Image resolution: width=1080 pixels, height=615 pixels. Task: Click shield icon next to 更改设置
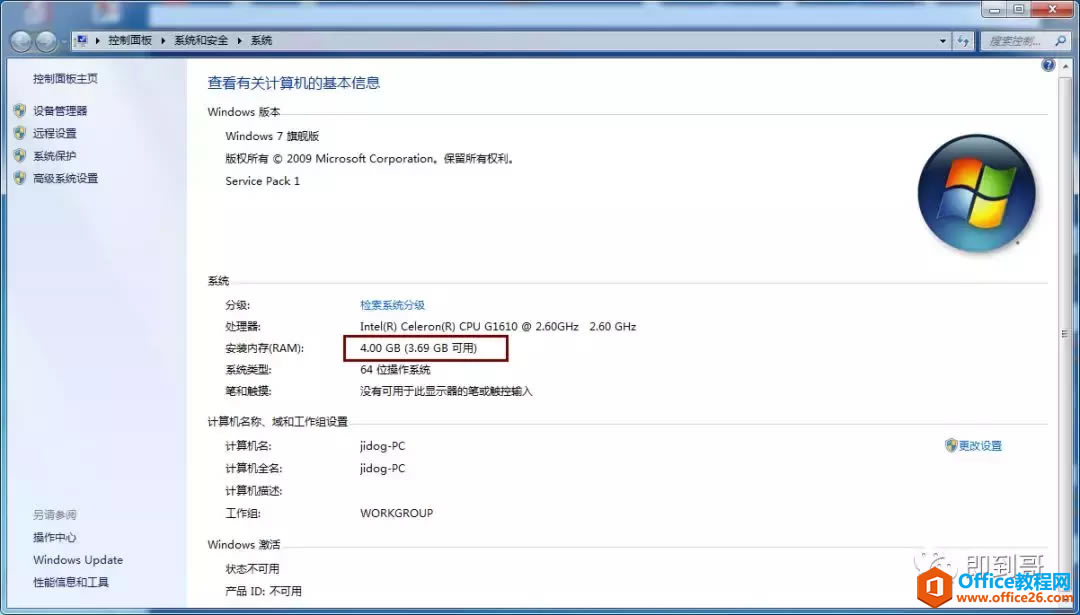tap(951, 446)
